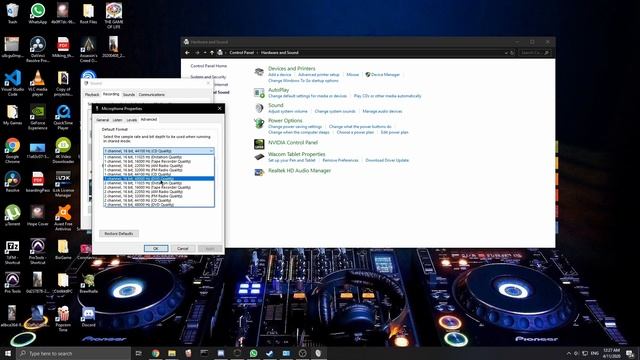Click Change system sounds link
This screenshot has height=360, width=640.
tap(335, 111)
